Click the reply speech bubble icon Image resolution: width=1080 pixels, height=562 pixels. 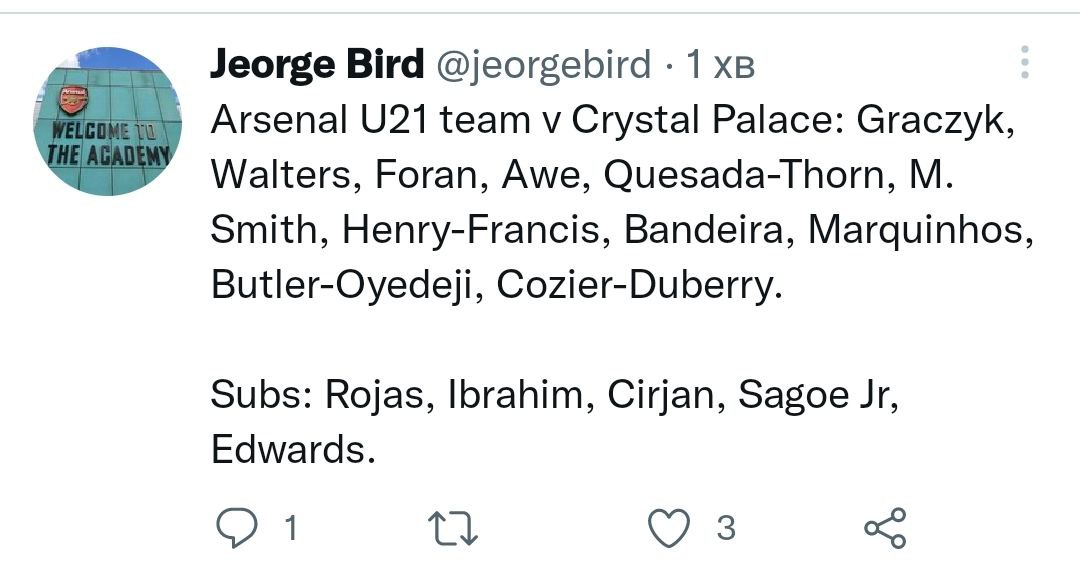[237, 527]
